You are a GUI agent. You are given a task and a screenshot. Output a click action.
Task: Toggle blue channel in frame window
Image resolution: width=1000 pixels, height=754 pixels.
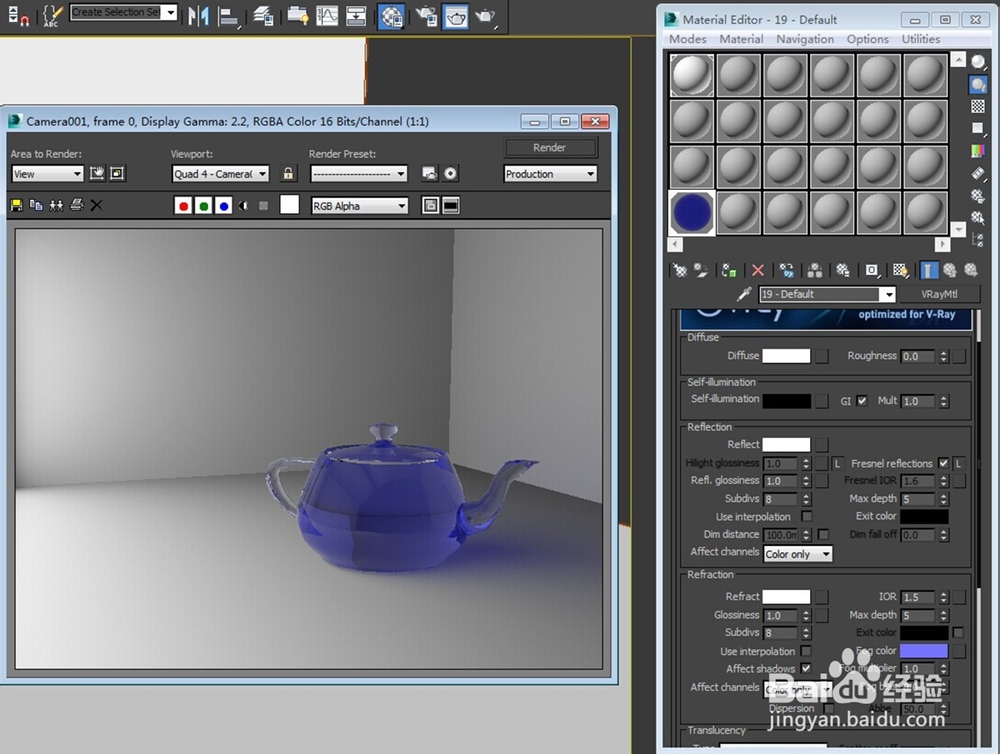click(224, 205)
